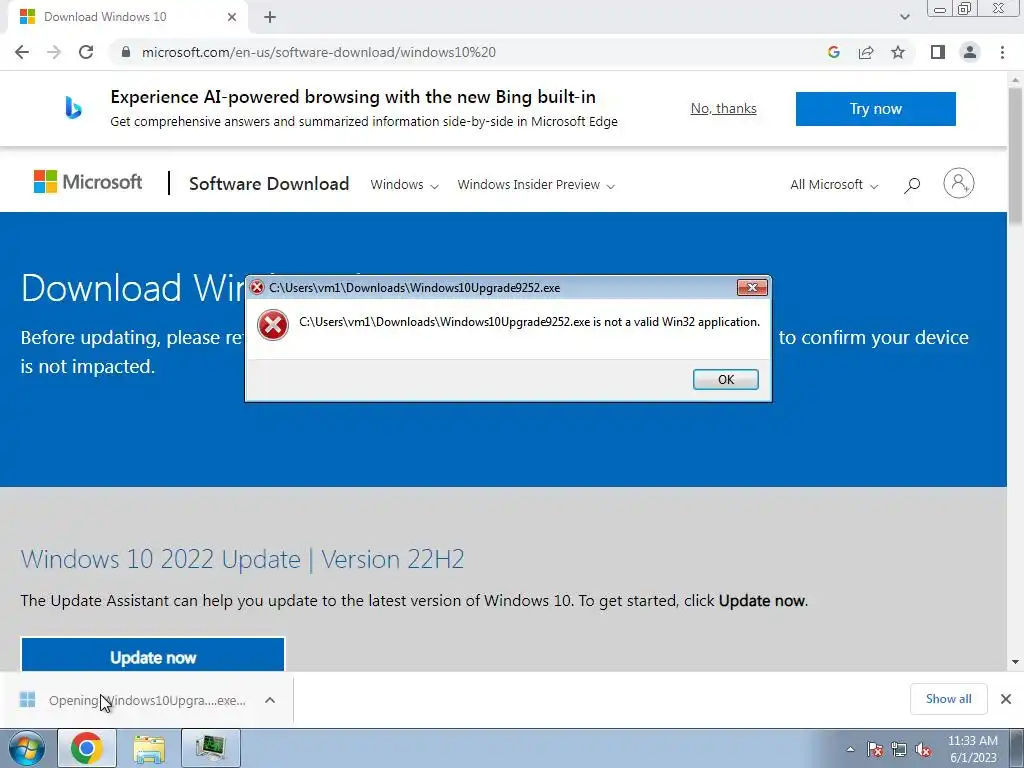This screenshot has width=1024, height=768.
Task: Show hidden tray icons arrow
Action: (850, 749)
